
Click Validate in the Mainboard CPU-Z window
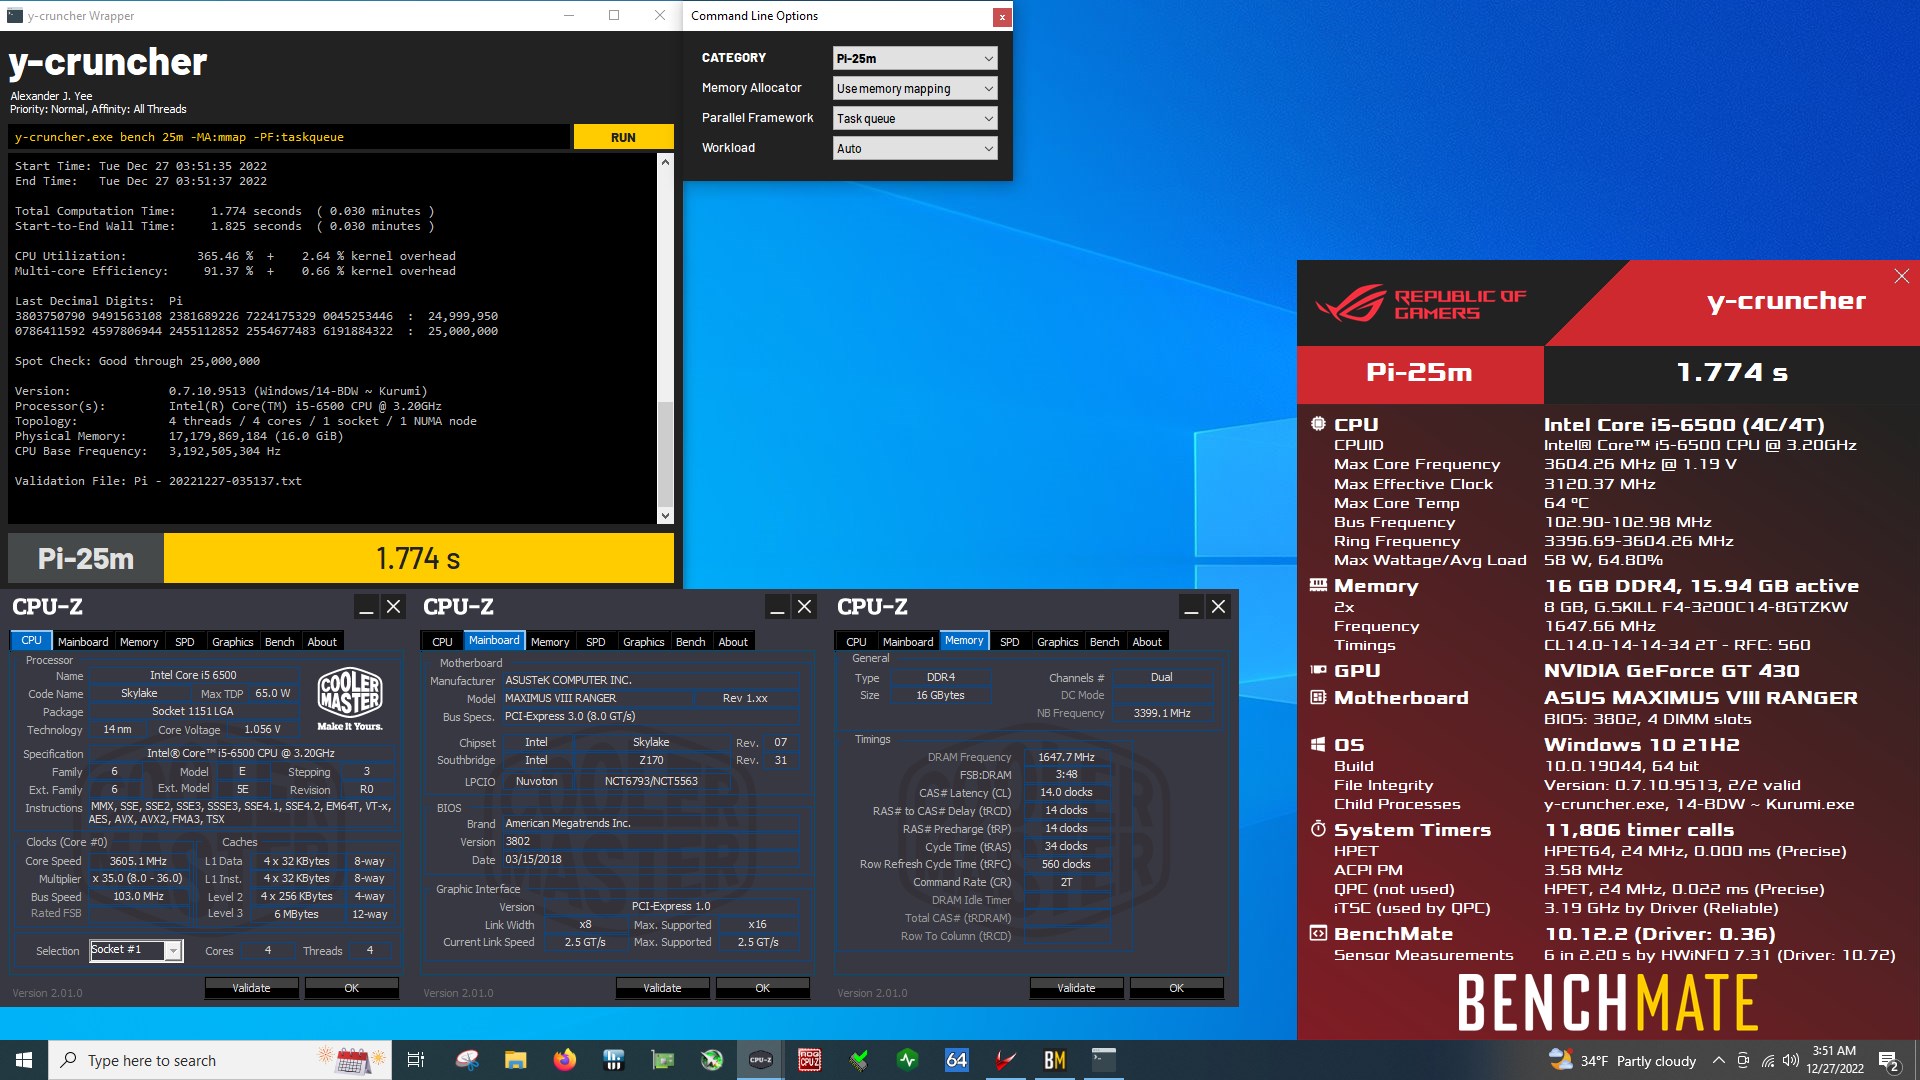point(662,987)
